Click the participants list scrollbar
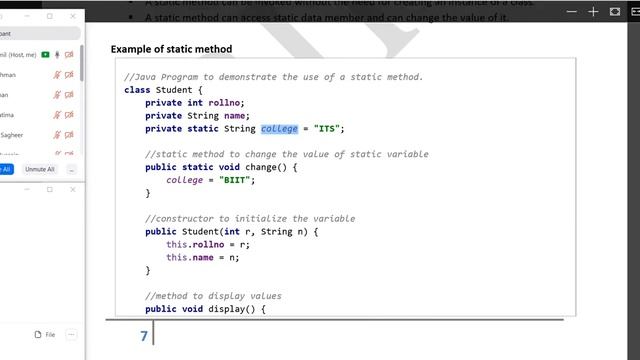640x360 pixels. [x=82, y=63]
